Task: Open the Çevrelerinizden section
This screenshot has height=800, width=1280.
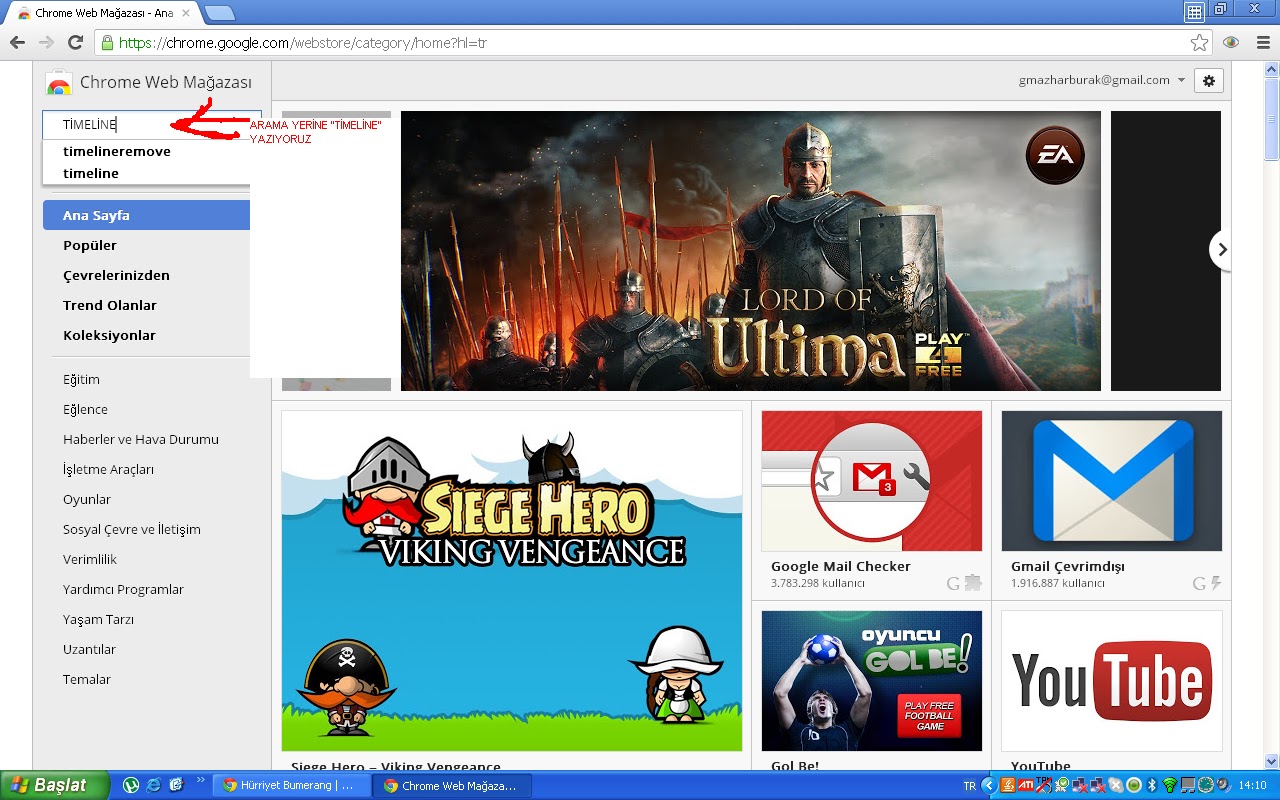Action: [116, 275]
